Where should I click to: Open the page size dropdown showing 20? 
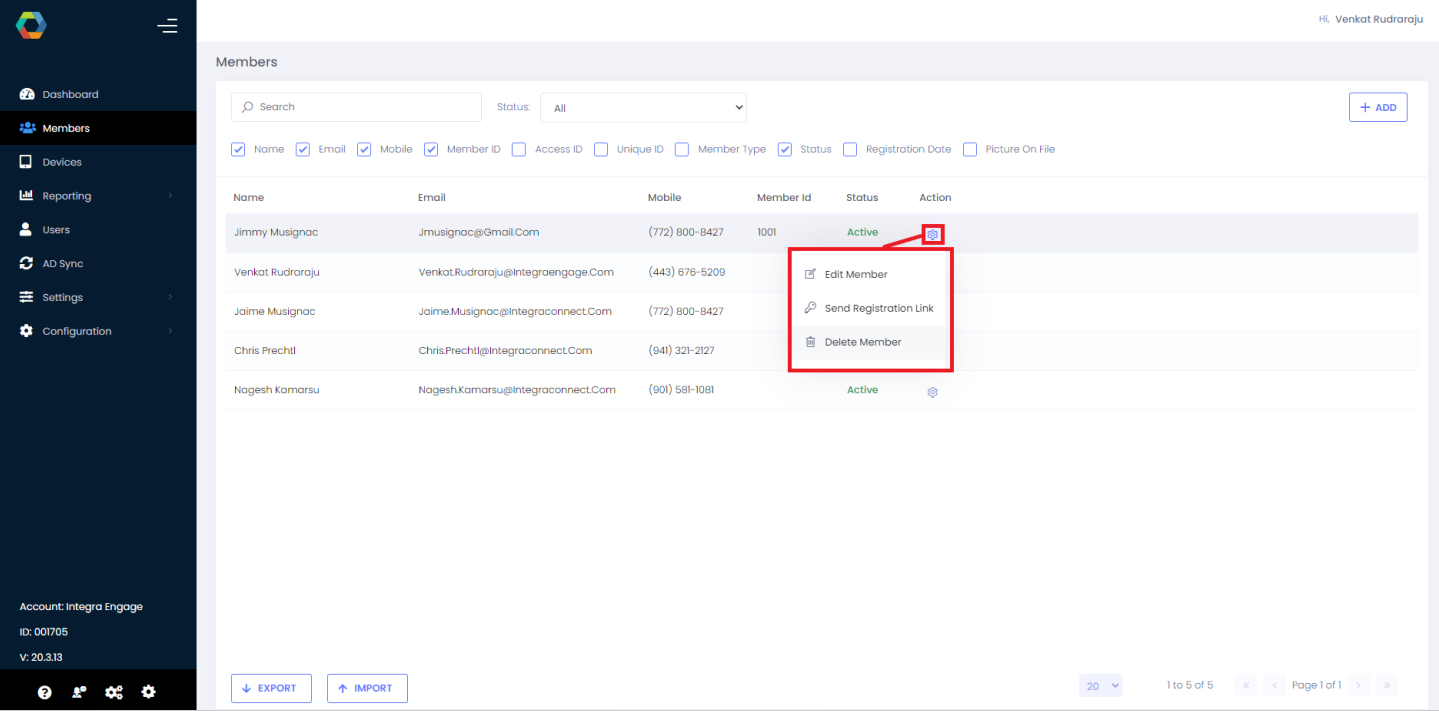click(x=1100, y=685)
